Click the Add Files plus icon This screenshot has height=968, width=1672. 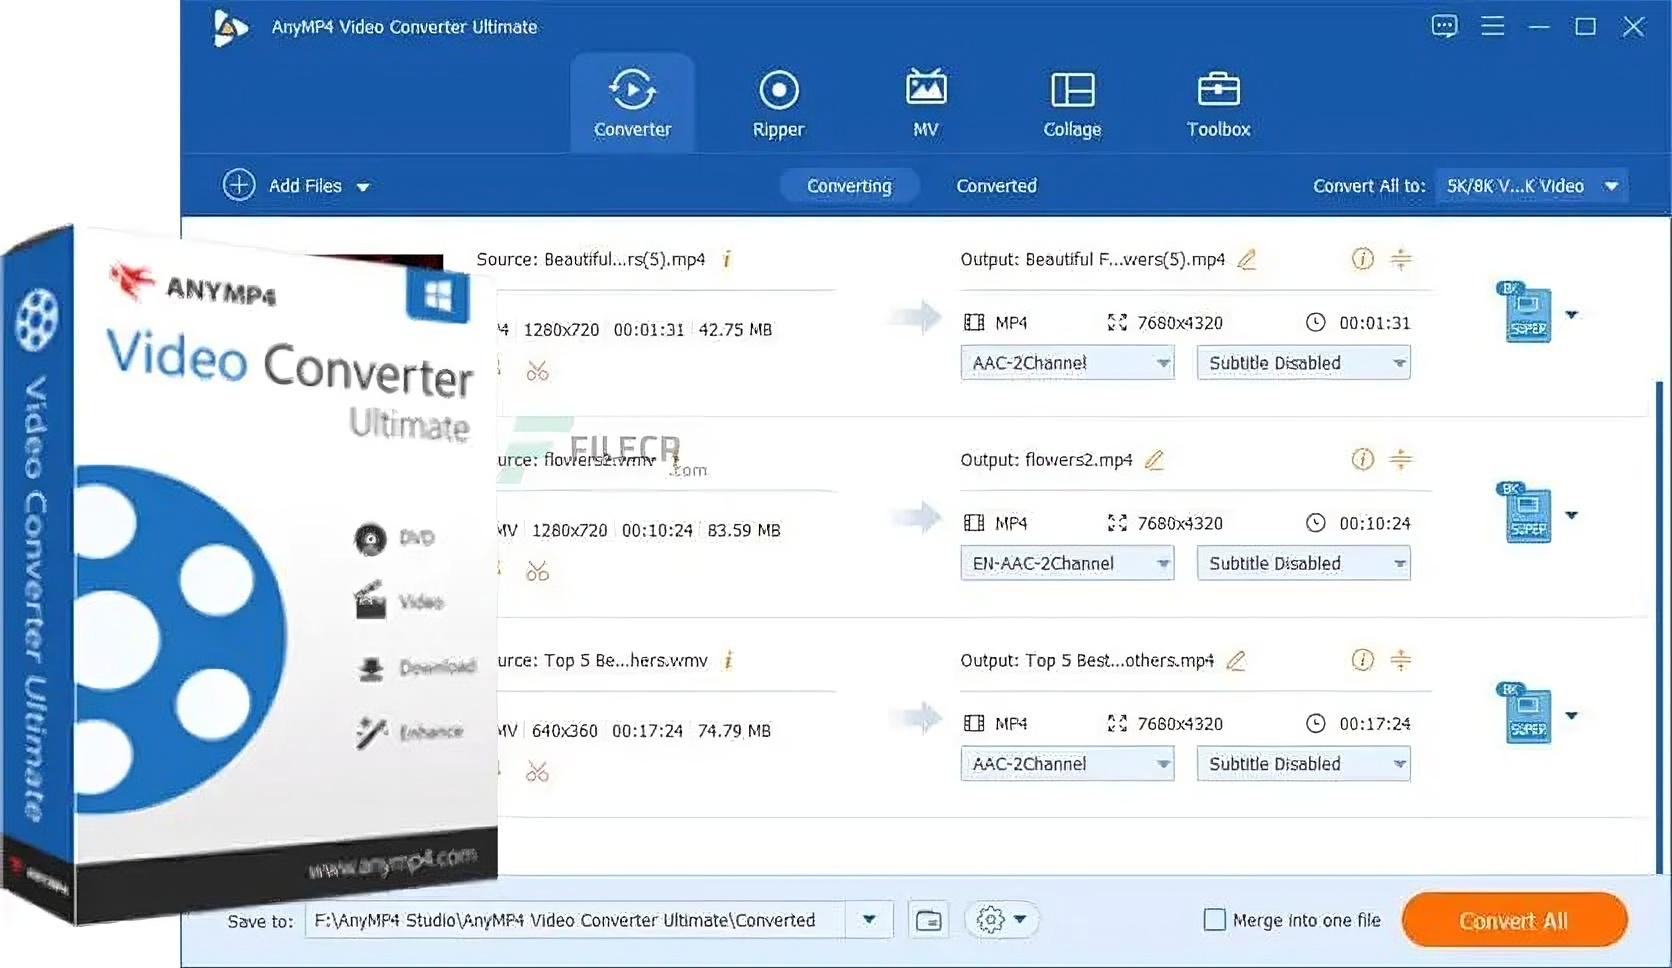[x=239, y=185]
